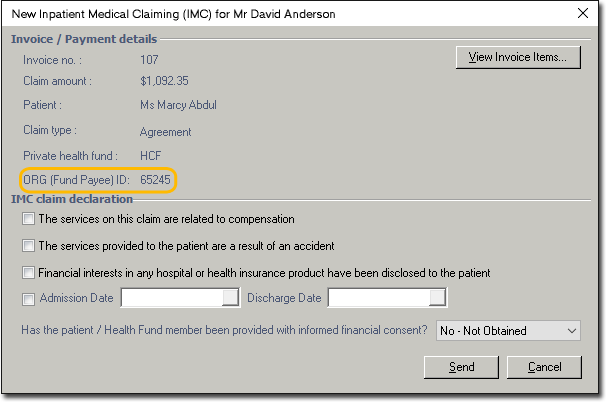Viewport: 606px width, 402px height.
Task: Toggle the Admission Date checkbox
Action: (28, 298)
